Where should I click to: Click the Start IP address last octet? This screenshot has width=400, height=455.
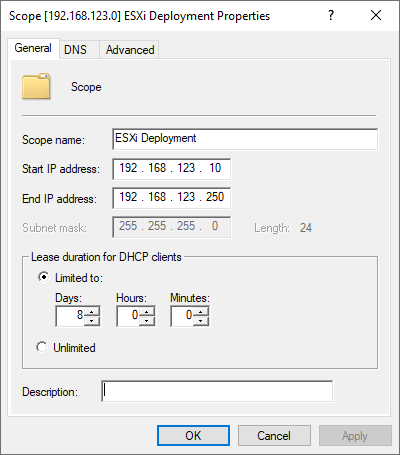click(x=215, y=168)
